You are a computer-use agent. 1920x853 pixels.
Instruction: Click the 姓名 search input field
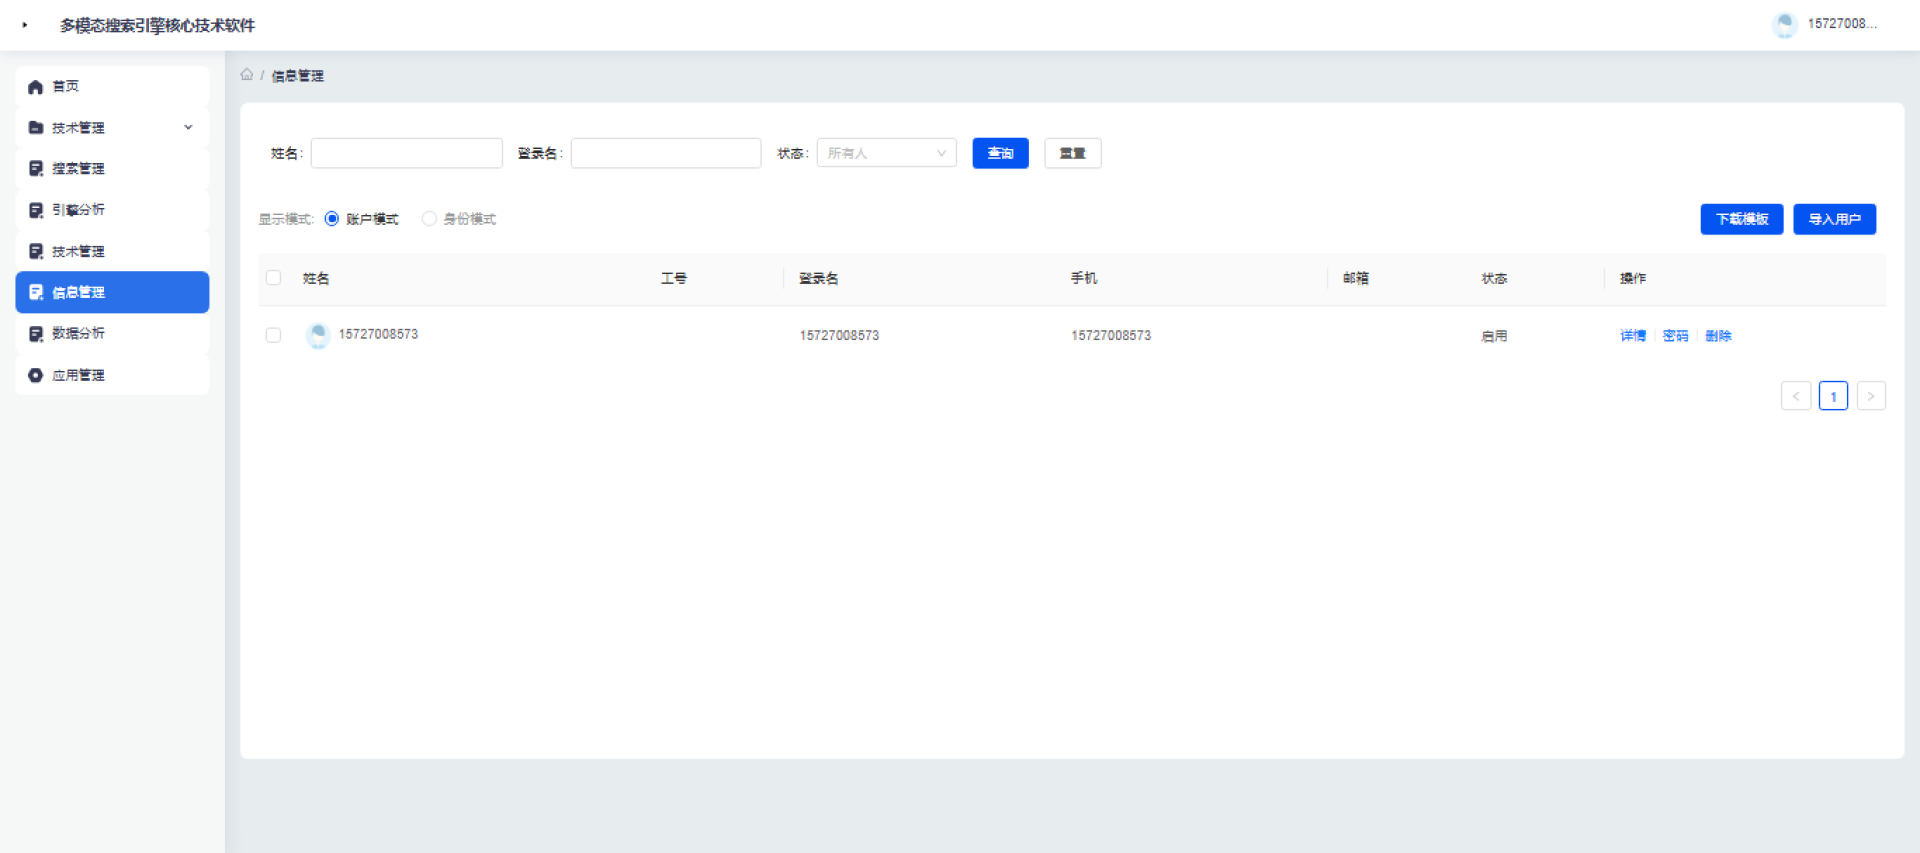click(x=406, y=153)
